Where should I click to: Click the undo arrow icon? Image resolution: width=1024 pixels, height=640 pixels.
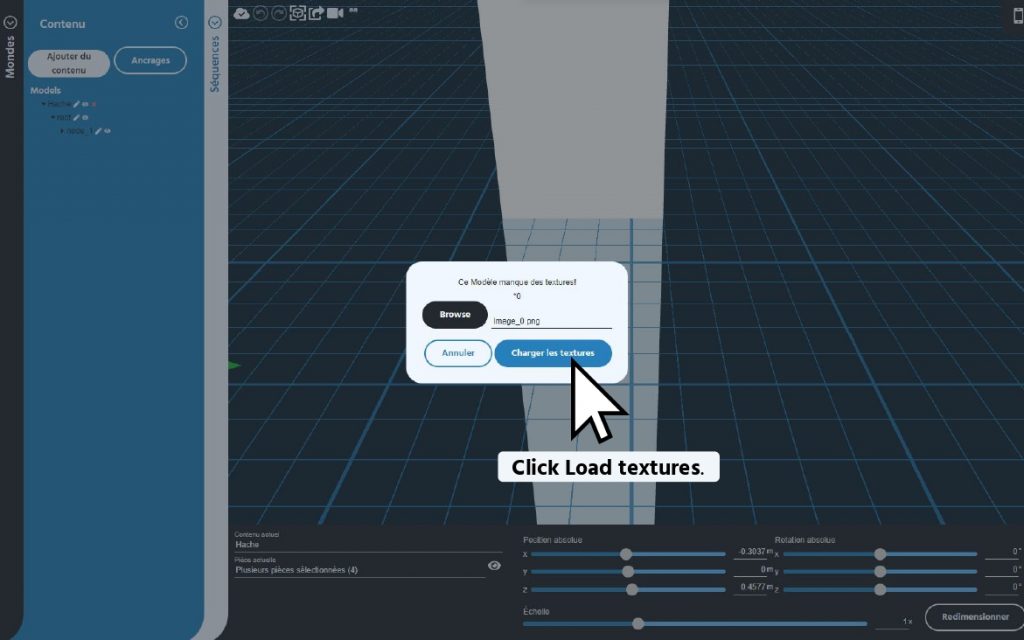[x=260, y=13]
